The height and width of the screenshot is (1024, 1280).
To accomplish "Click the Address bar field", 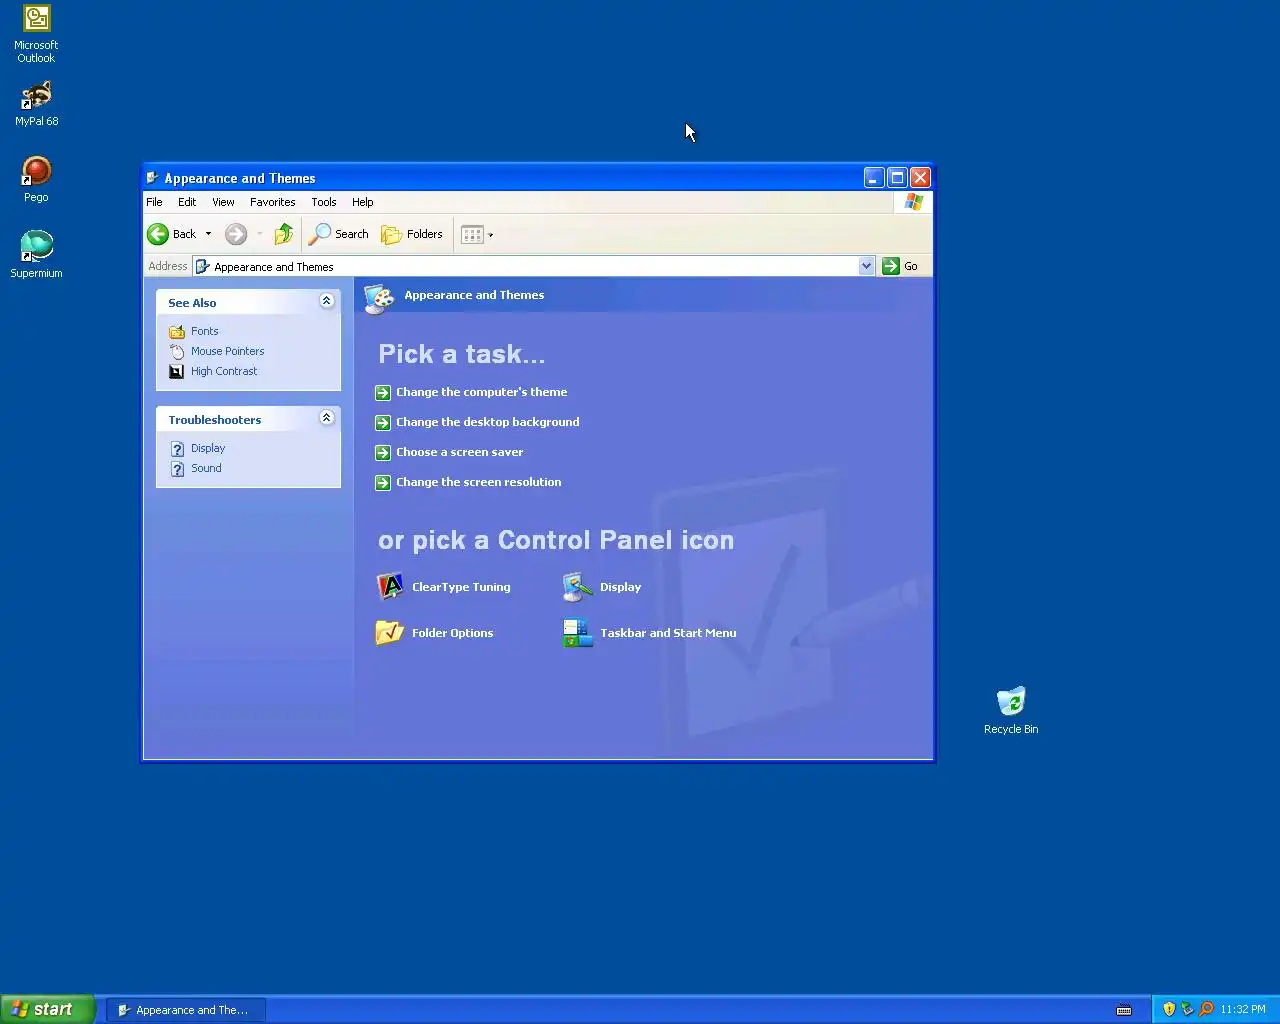I will [534, 266].
